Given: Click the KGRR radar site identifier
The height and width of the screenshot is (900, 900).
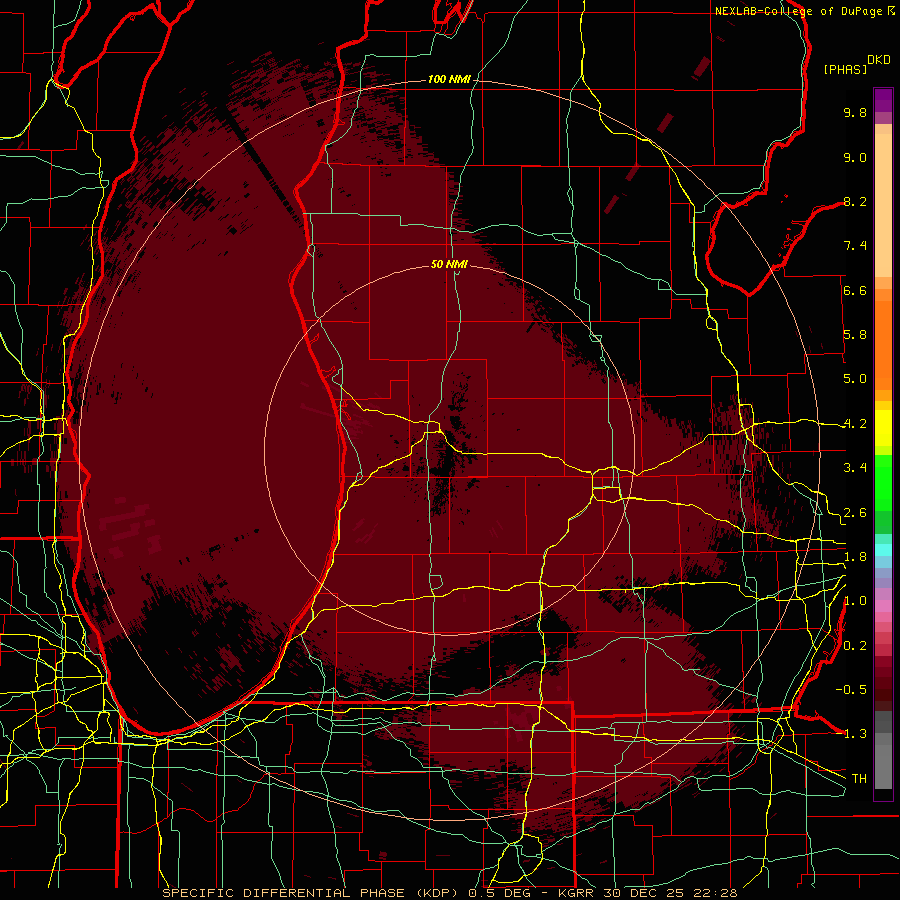Looking at the screenshot, I should point(576,893).
